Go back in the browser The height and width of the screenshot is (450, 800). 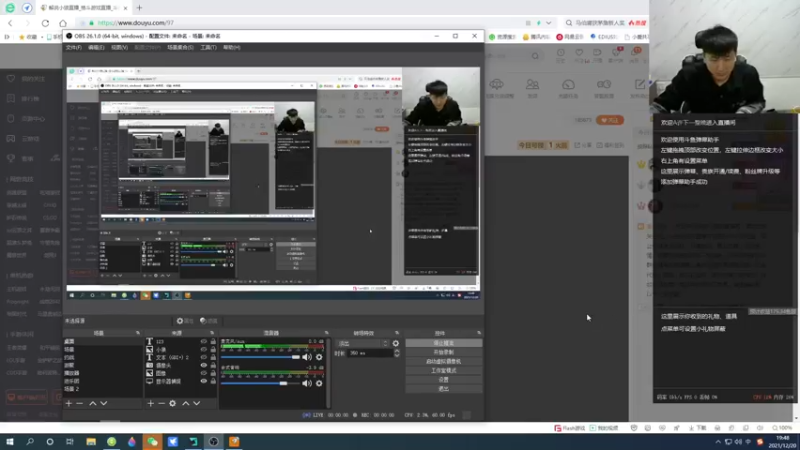point(10,23)
